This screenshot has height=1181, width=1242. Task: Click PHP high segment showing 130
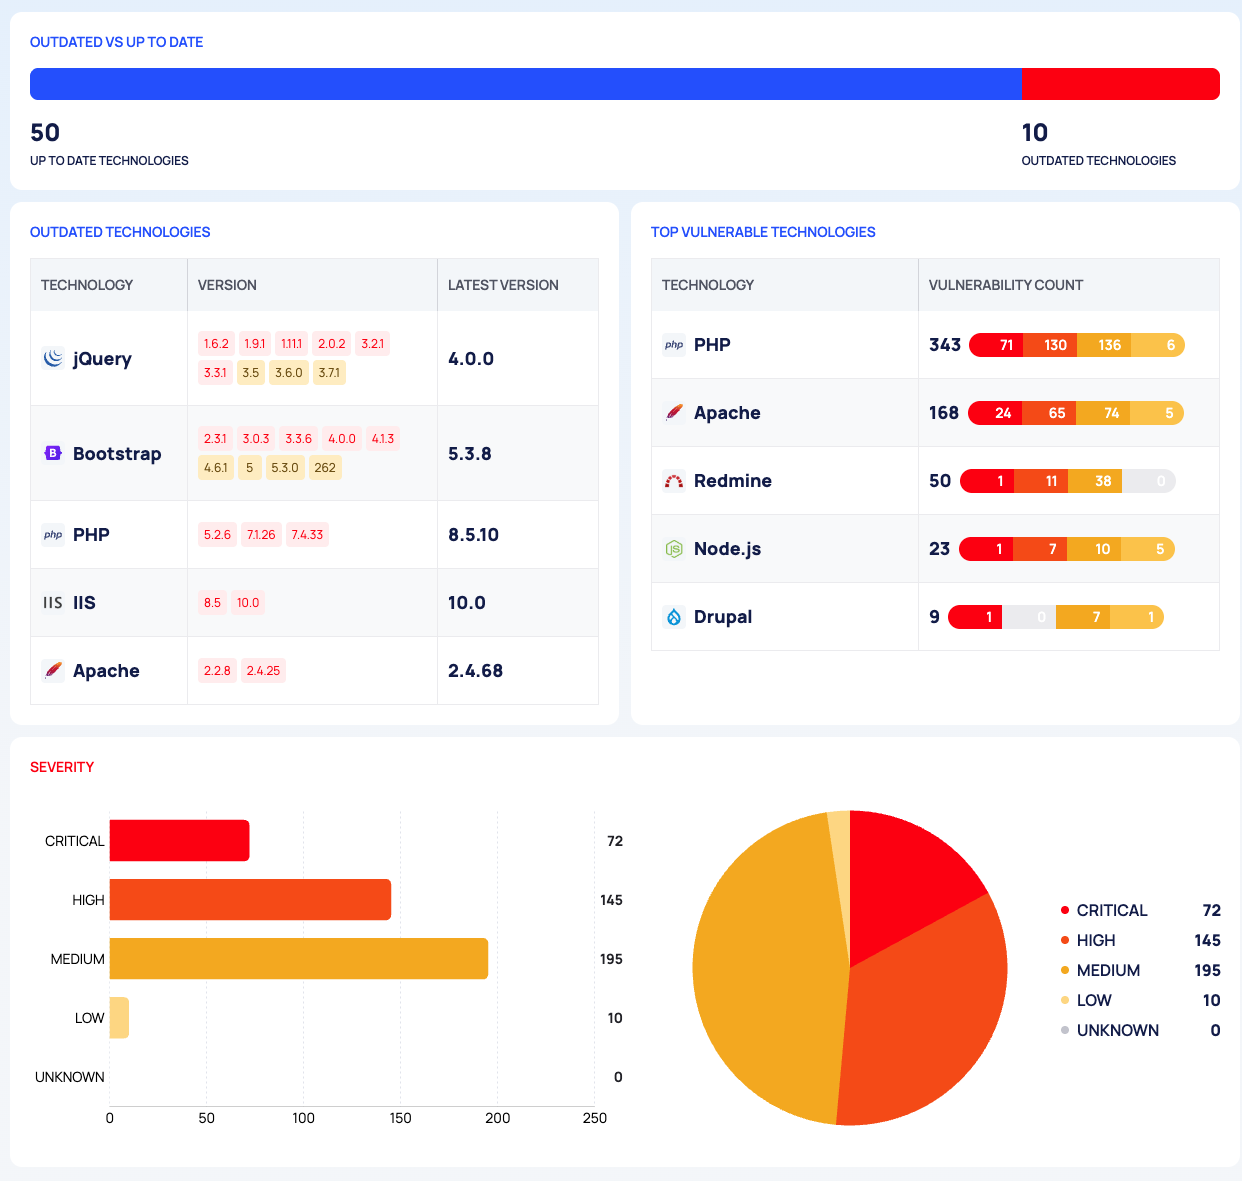[x=1051, y=345]
